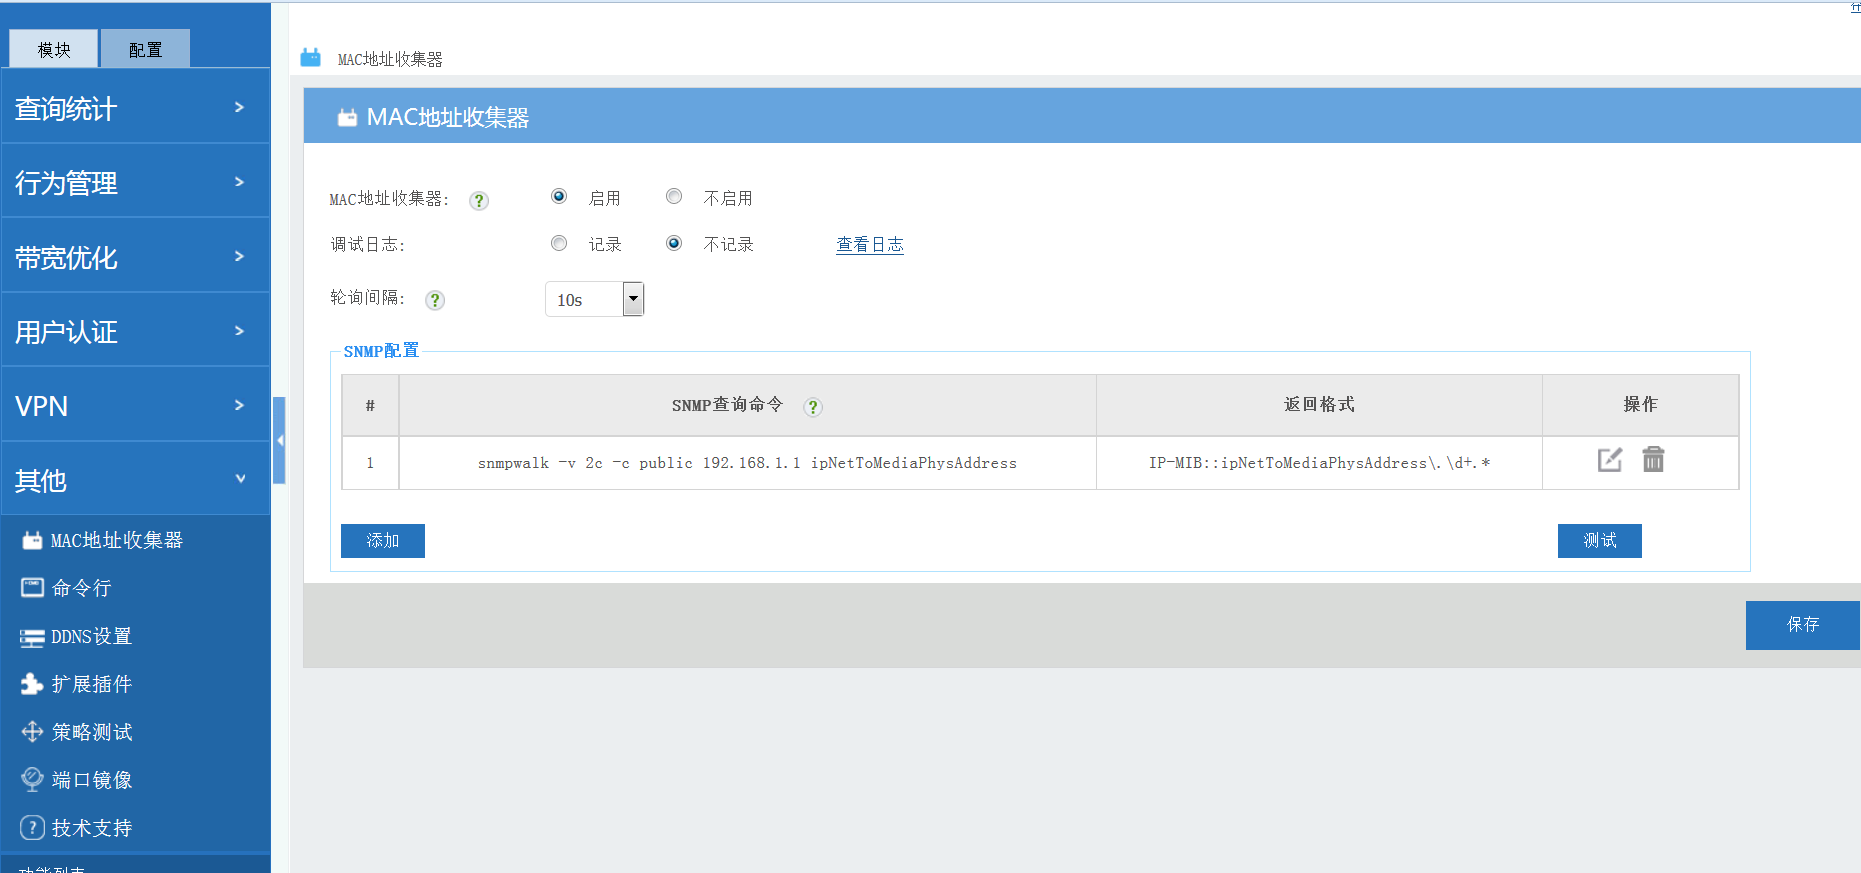Click the 保存 button
Image resolution: width=1861 pixels, height=873 pixels.
tap(1802, 625)
